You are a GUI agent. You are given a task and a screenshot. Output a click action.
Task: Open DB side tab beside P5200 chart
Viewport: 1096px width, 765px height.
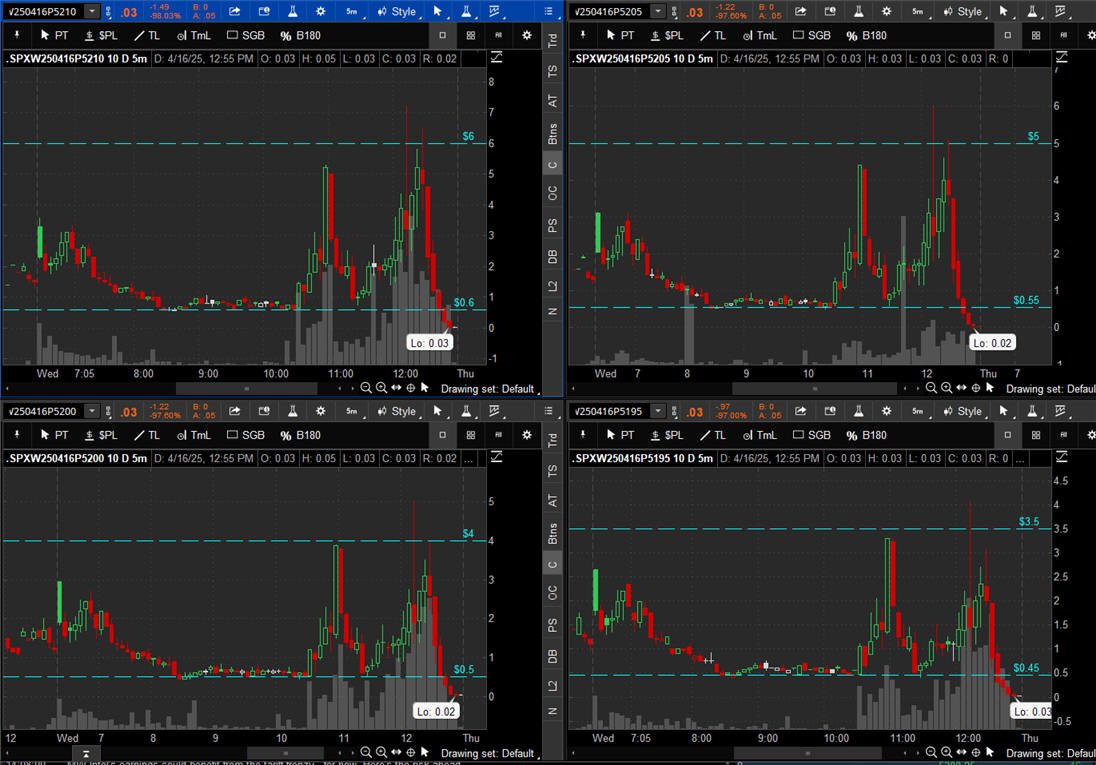552,656
